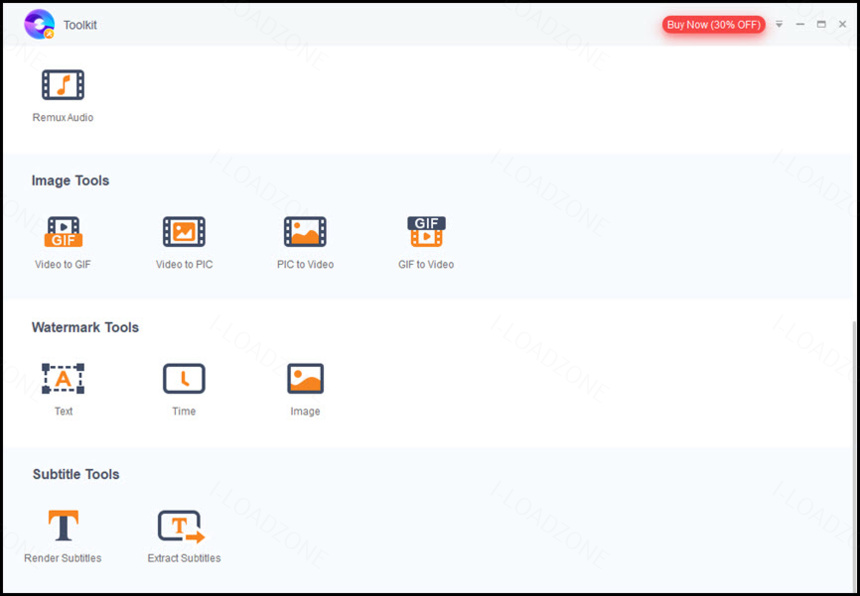
Task: Choose the Time watermark tool icon
Action: click(x=184, y=378)
